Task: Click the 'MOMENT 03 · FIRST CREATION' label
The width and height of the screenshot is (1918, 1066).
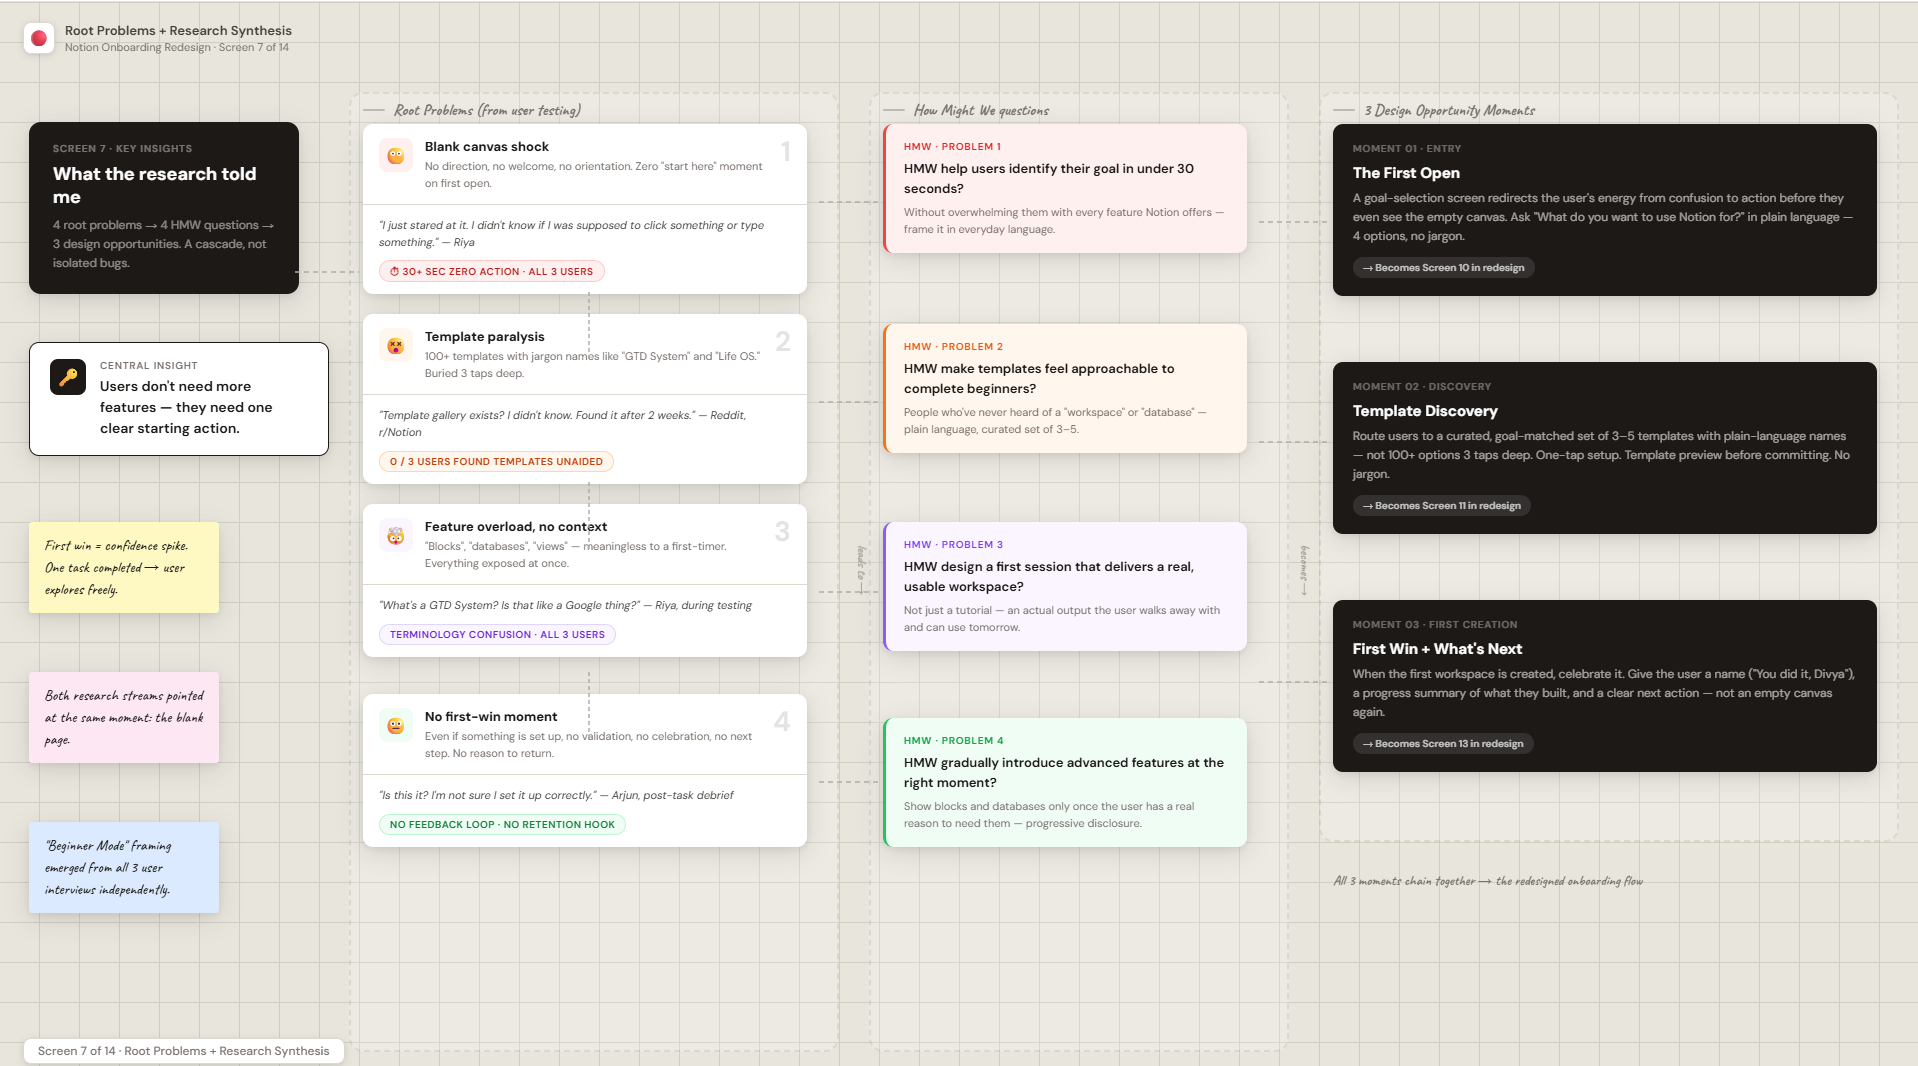Action: tap(1434, 624)
